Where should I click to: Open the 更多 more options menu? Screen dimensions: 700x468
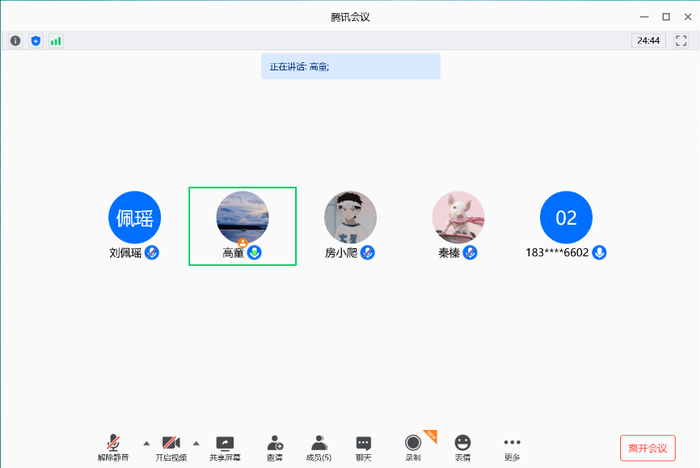click(x=512, y=448)
